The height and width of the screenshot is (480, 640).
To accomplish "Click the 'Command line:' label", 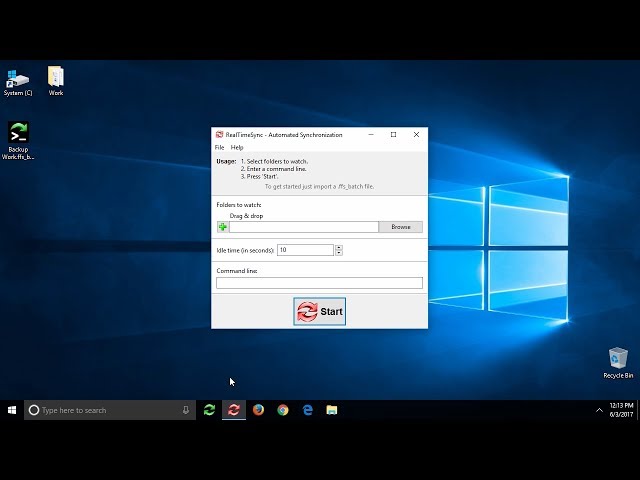I will [x=237, y=271].
